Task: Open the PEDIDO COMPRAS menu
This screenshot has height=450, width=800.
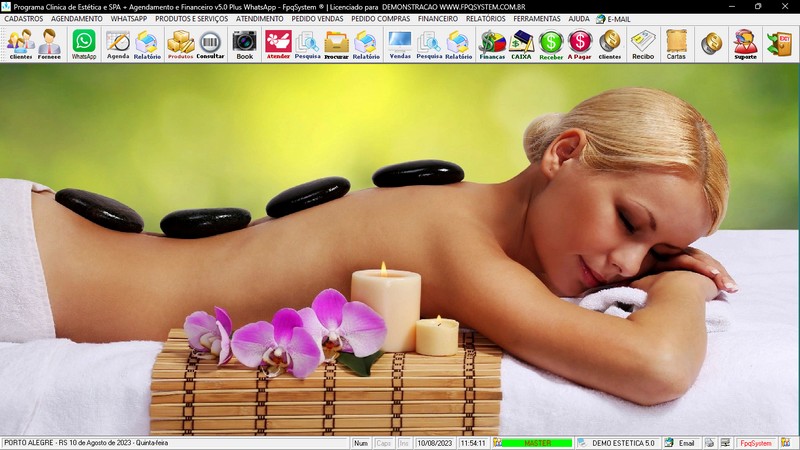Action: point(381,18)
